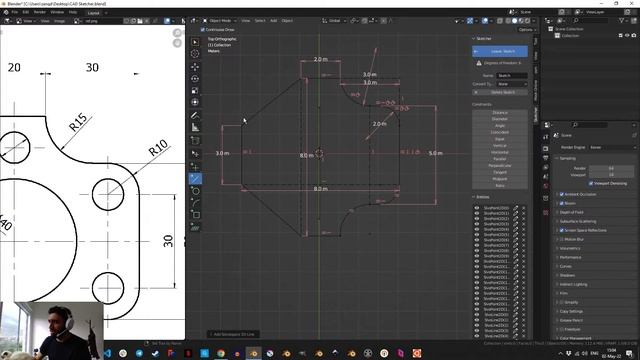This screenshot has height=360, width=640.
Task: Click the Blender logo menu icon
Action: (6, 12)
